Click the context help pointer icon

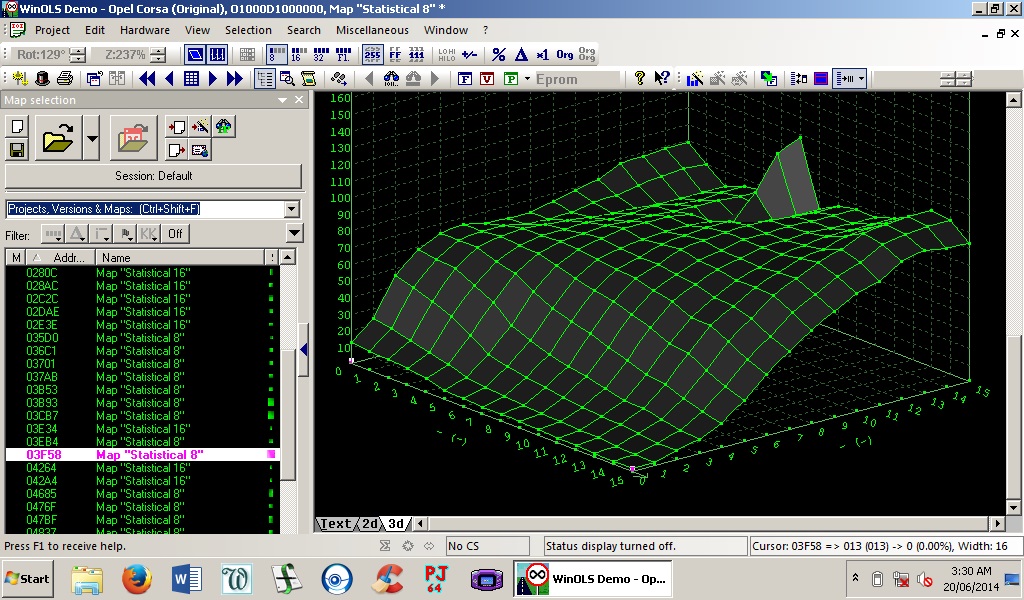[x=662, y=78]
